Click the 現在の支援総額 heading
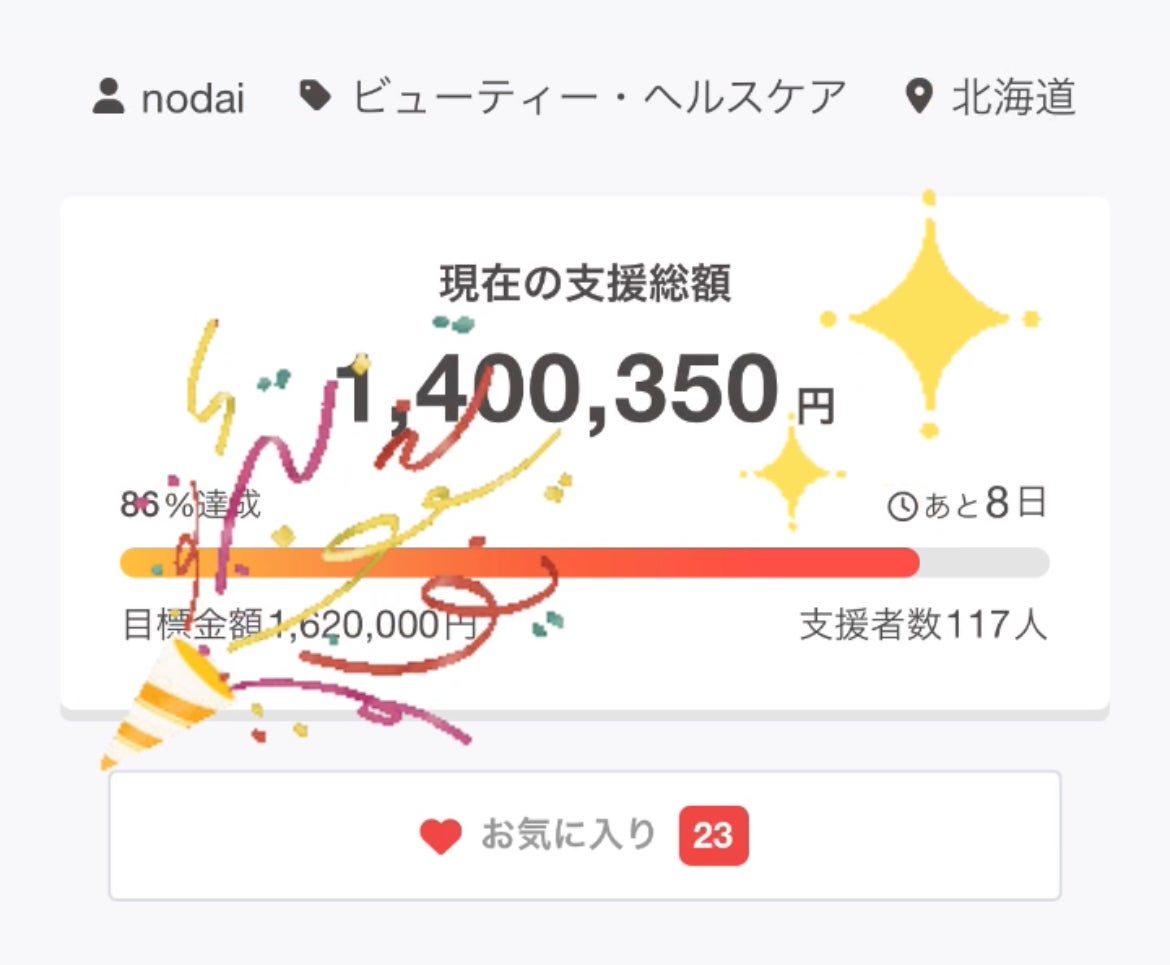 click(585, 284)
